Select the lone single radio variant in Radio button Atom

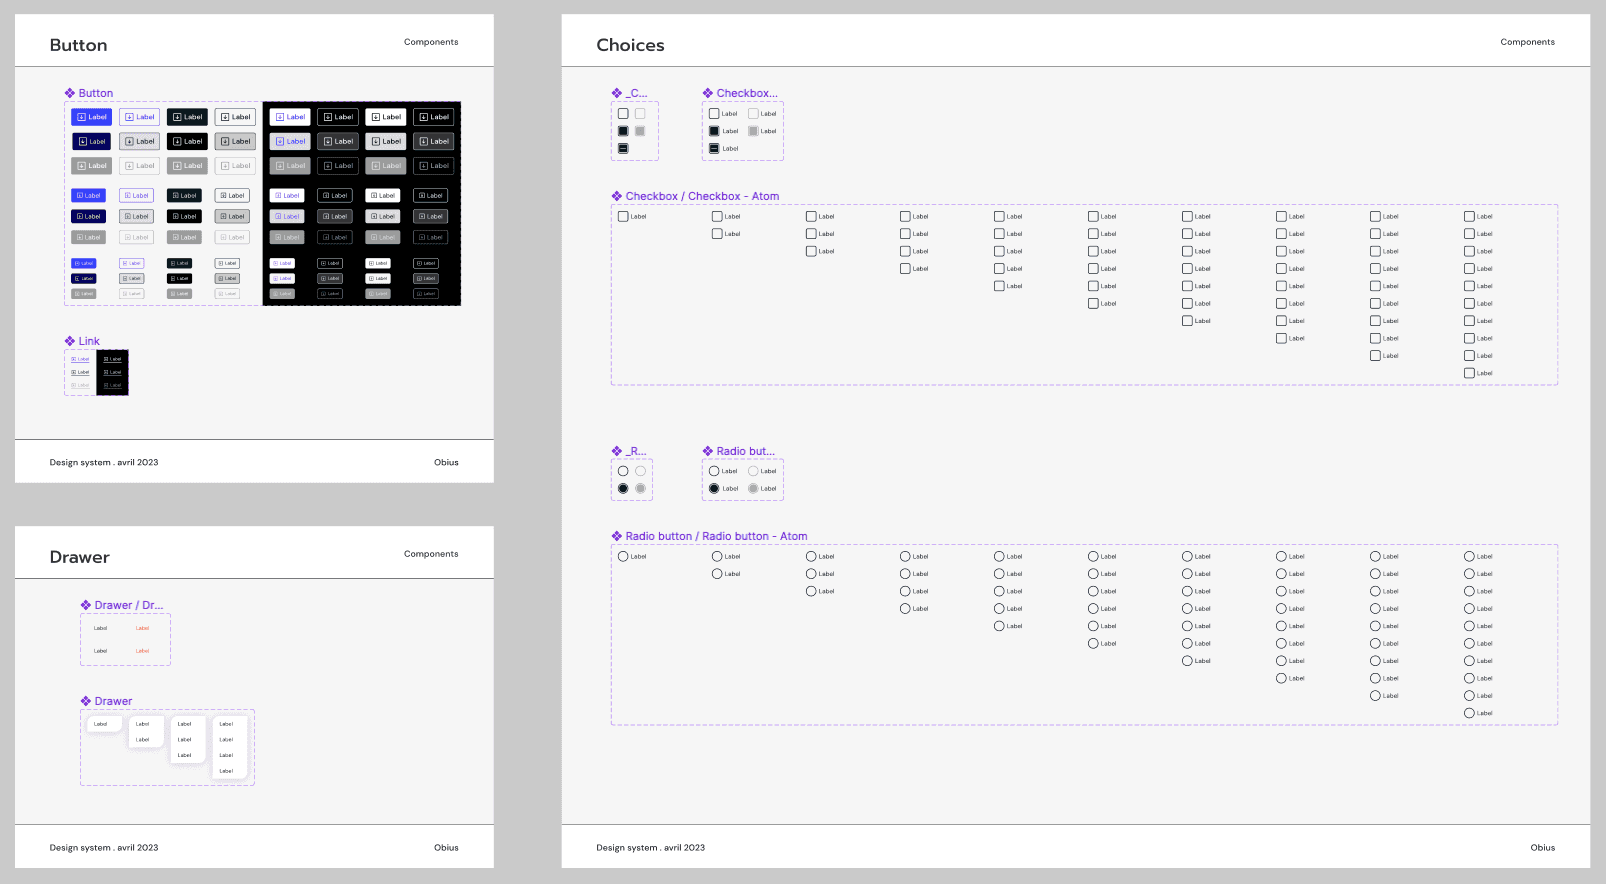pos(632,556)
